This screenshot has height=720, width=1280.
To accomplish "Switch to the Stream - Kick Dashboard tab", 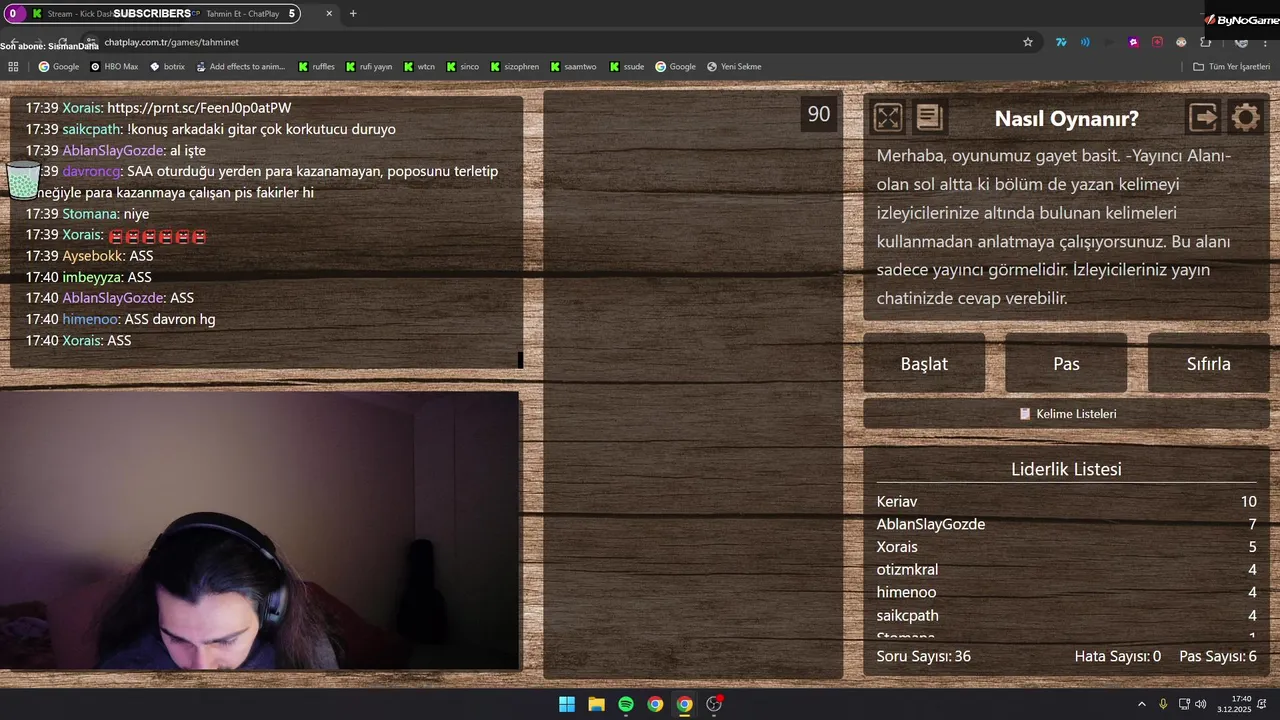I will coord(80,14).
